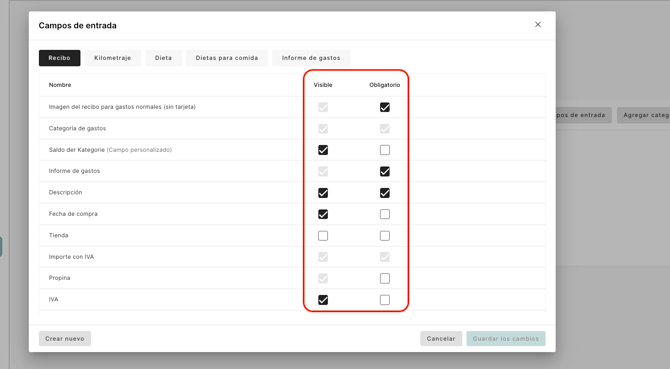Check Obligatorio for Propina

pos(385,278)
